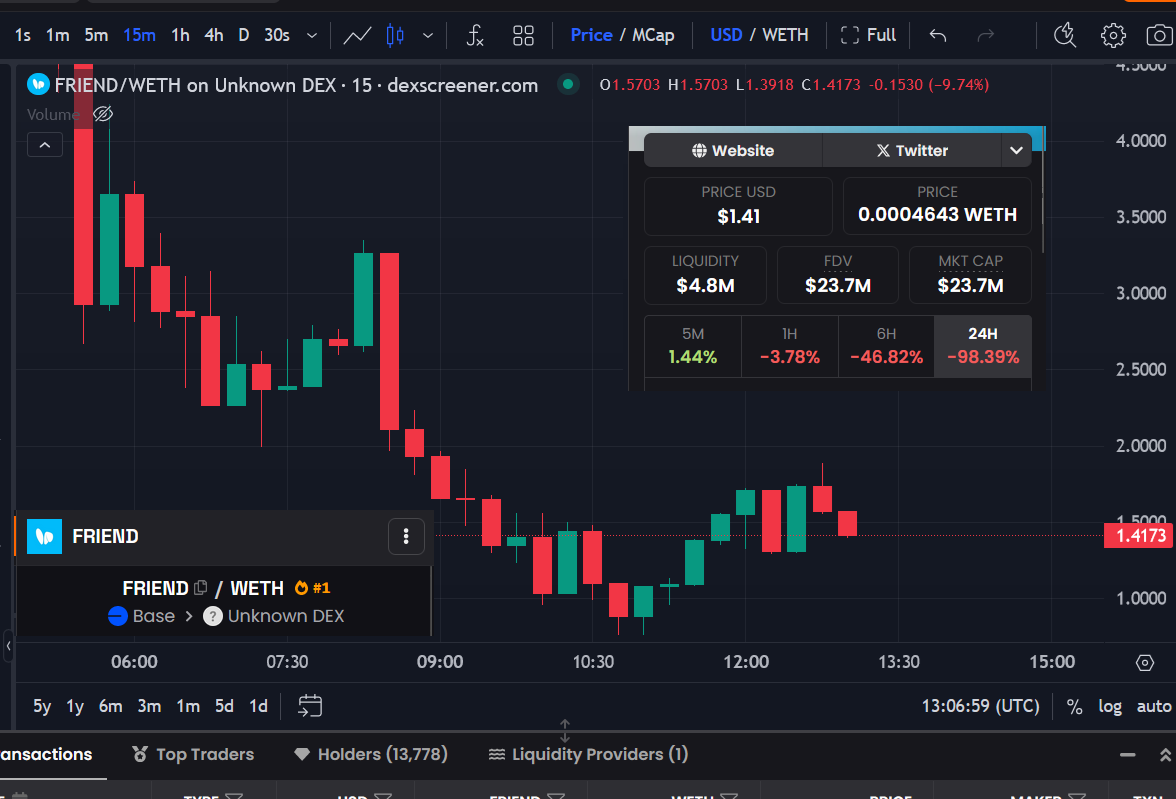
Task: Select the 6H price change tab
Action: (x=886, y=346)
